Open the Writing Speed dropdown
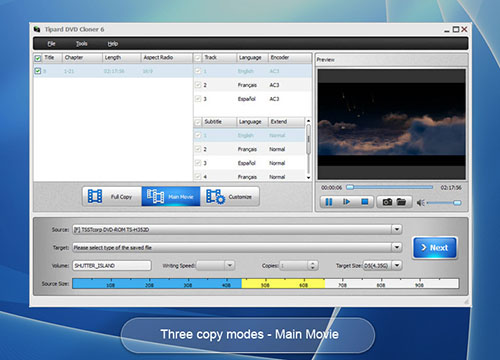500x360 pixels. [x=229, y=265]
